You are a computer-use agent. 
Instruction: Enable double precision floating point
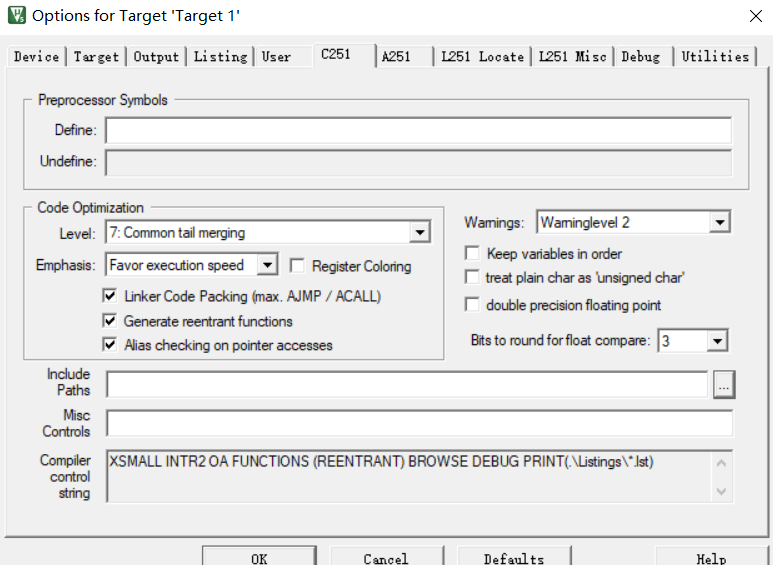472,305
